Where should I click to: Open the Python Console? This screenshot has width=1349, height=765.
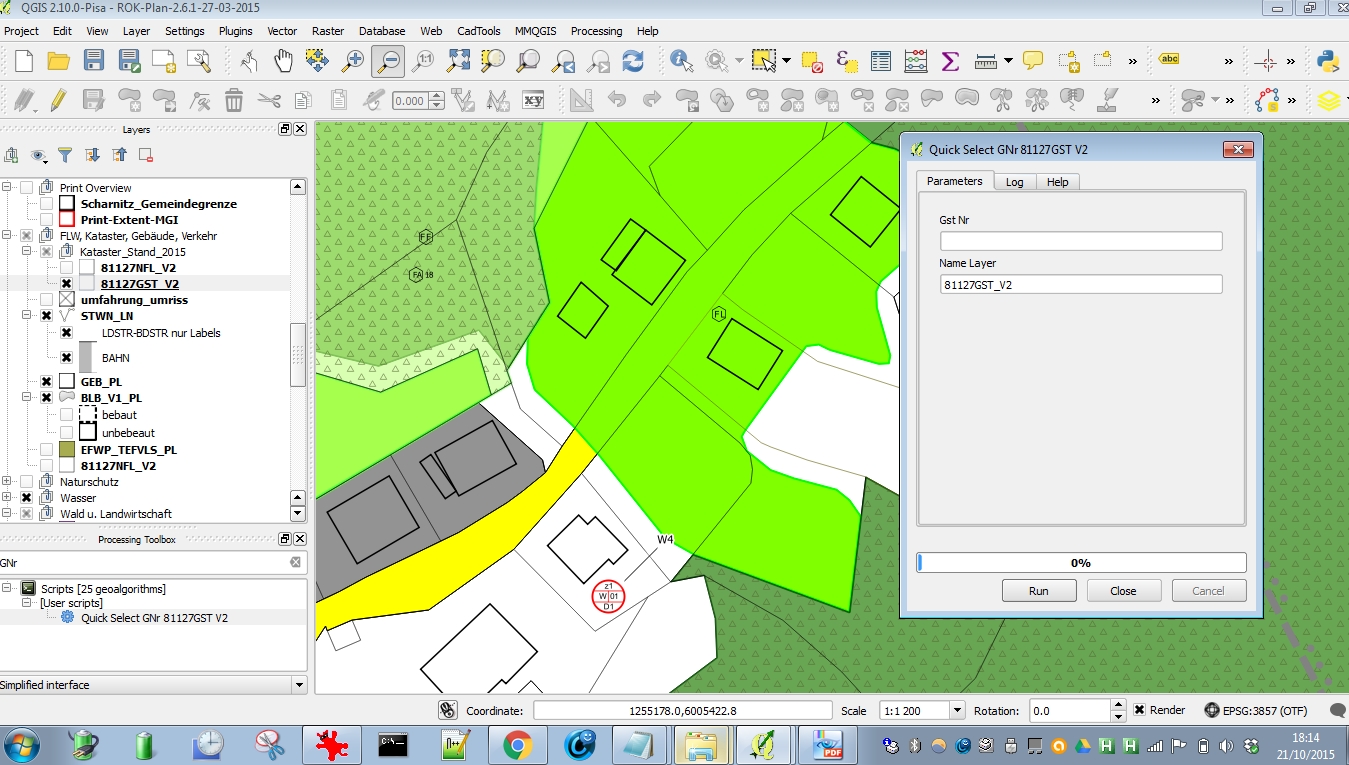(x=1329, y=60)
